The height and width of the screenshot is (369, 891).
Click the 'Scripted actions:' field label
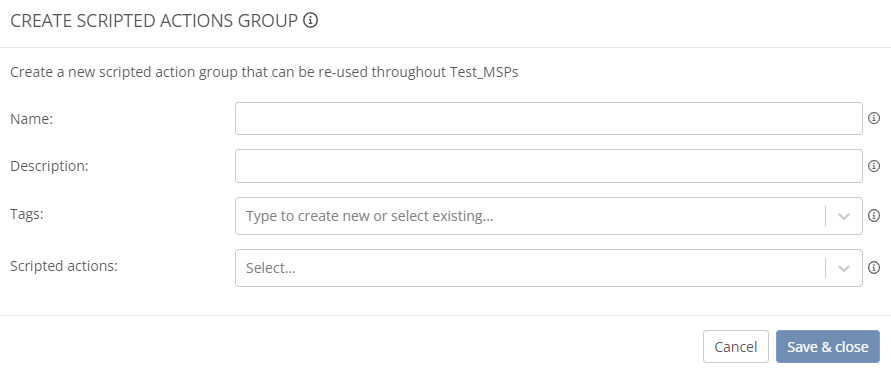[64, 266]
